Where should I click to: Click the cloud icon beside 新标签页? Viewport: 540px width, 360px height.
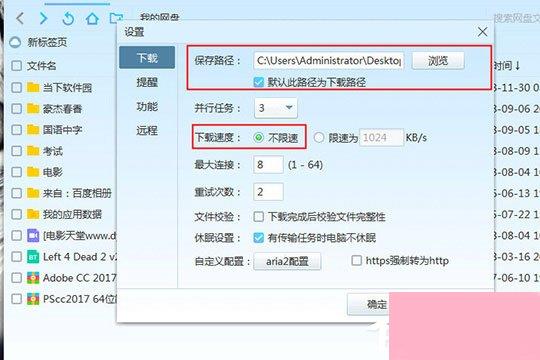(15, 42)
